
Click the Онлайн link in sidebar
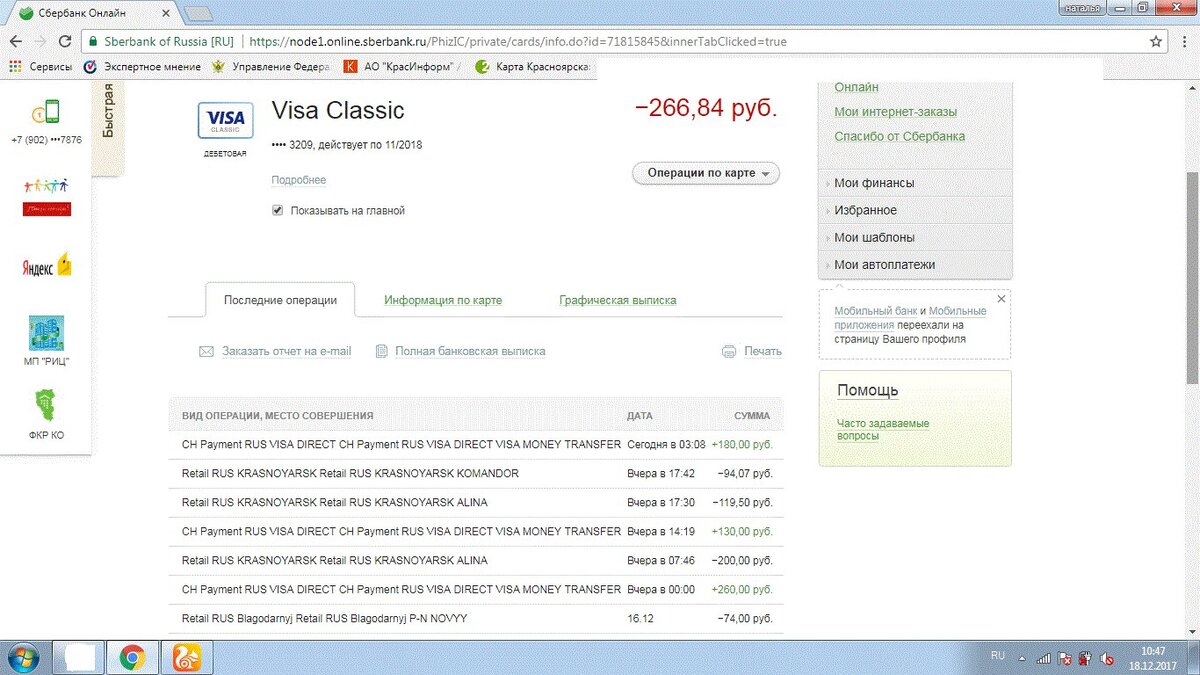[x=857, y=88]
